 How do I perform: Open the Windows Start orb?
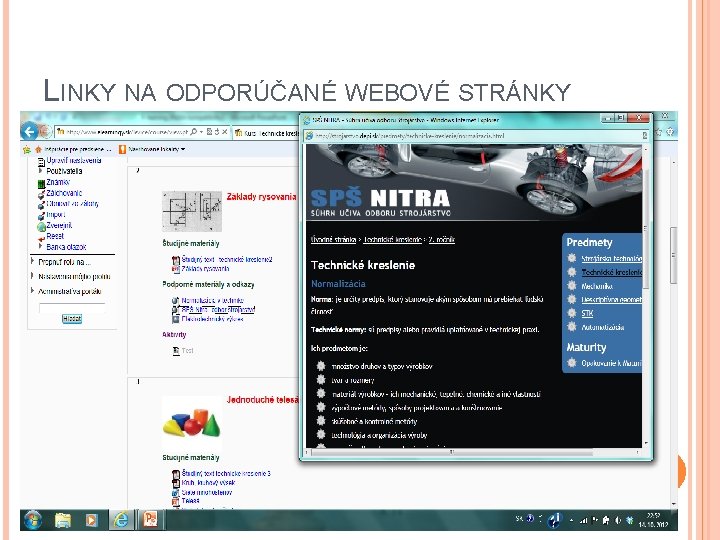tap(33, 520)
